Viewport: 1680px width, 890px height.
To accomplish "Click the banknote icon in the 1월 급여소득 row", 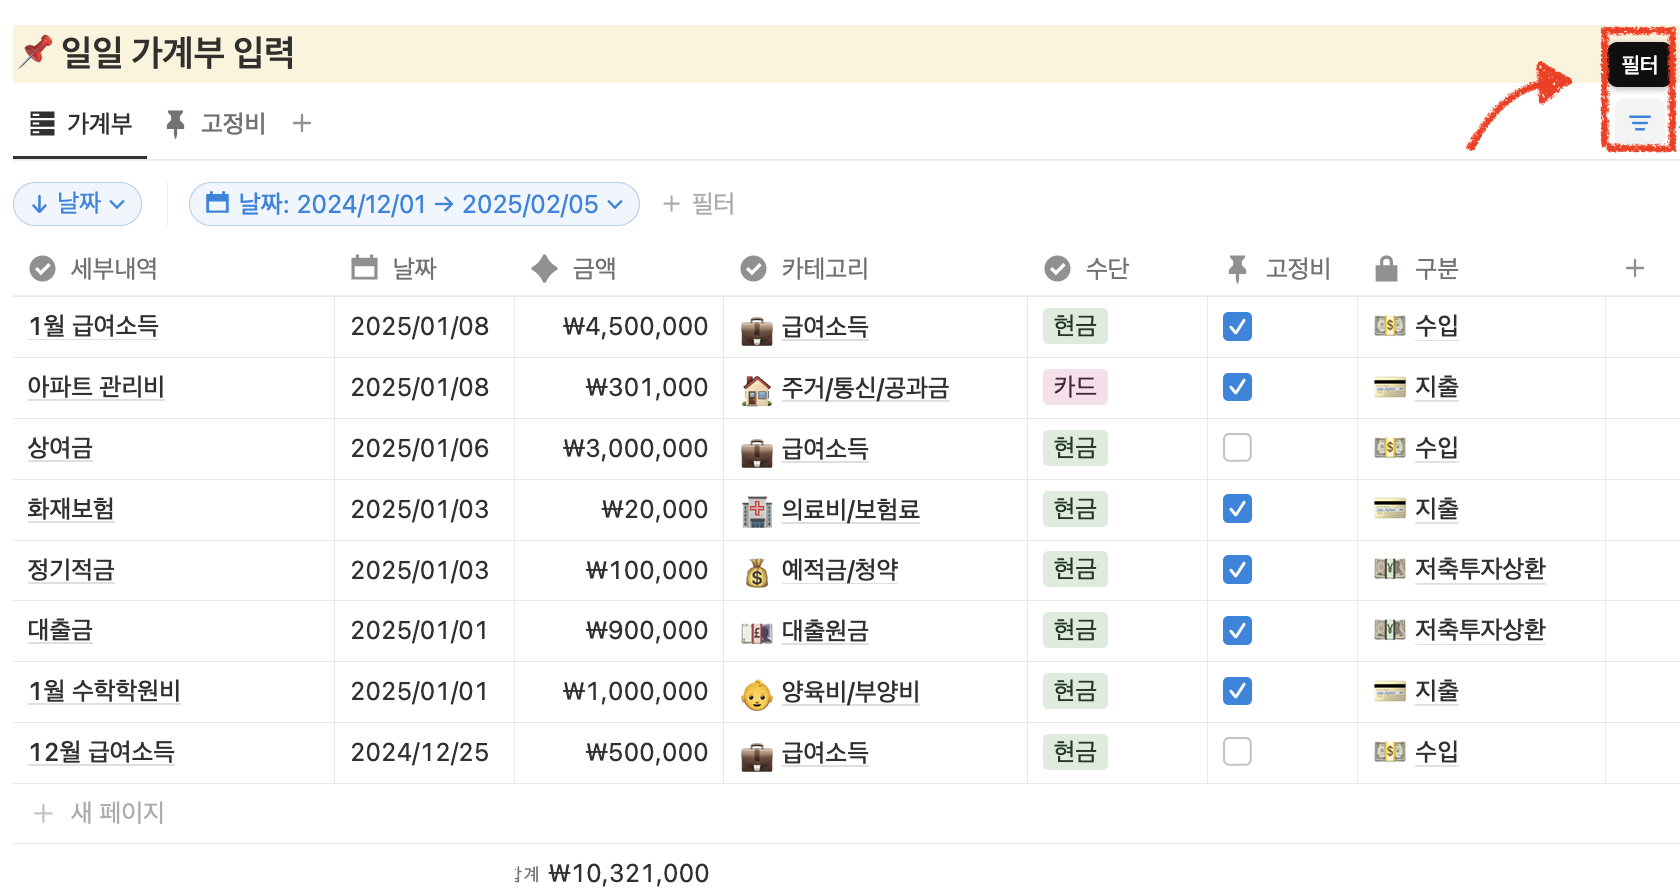I will point(1390,326).
